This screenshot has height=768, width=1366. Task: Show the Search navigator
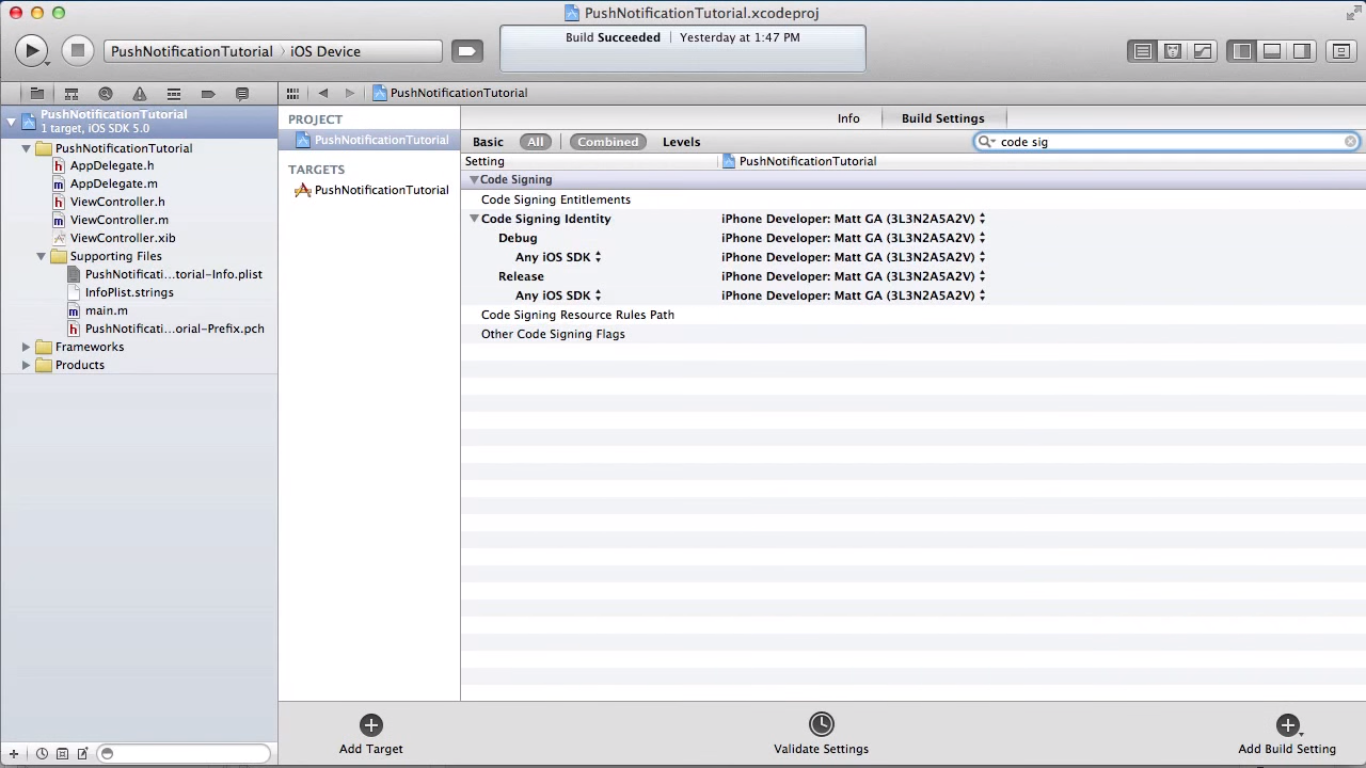pos(105,93)
